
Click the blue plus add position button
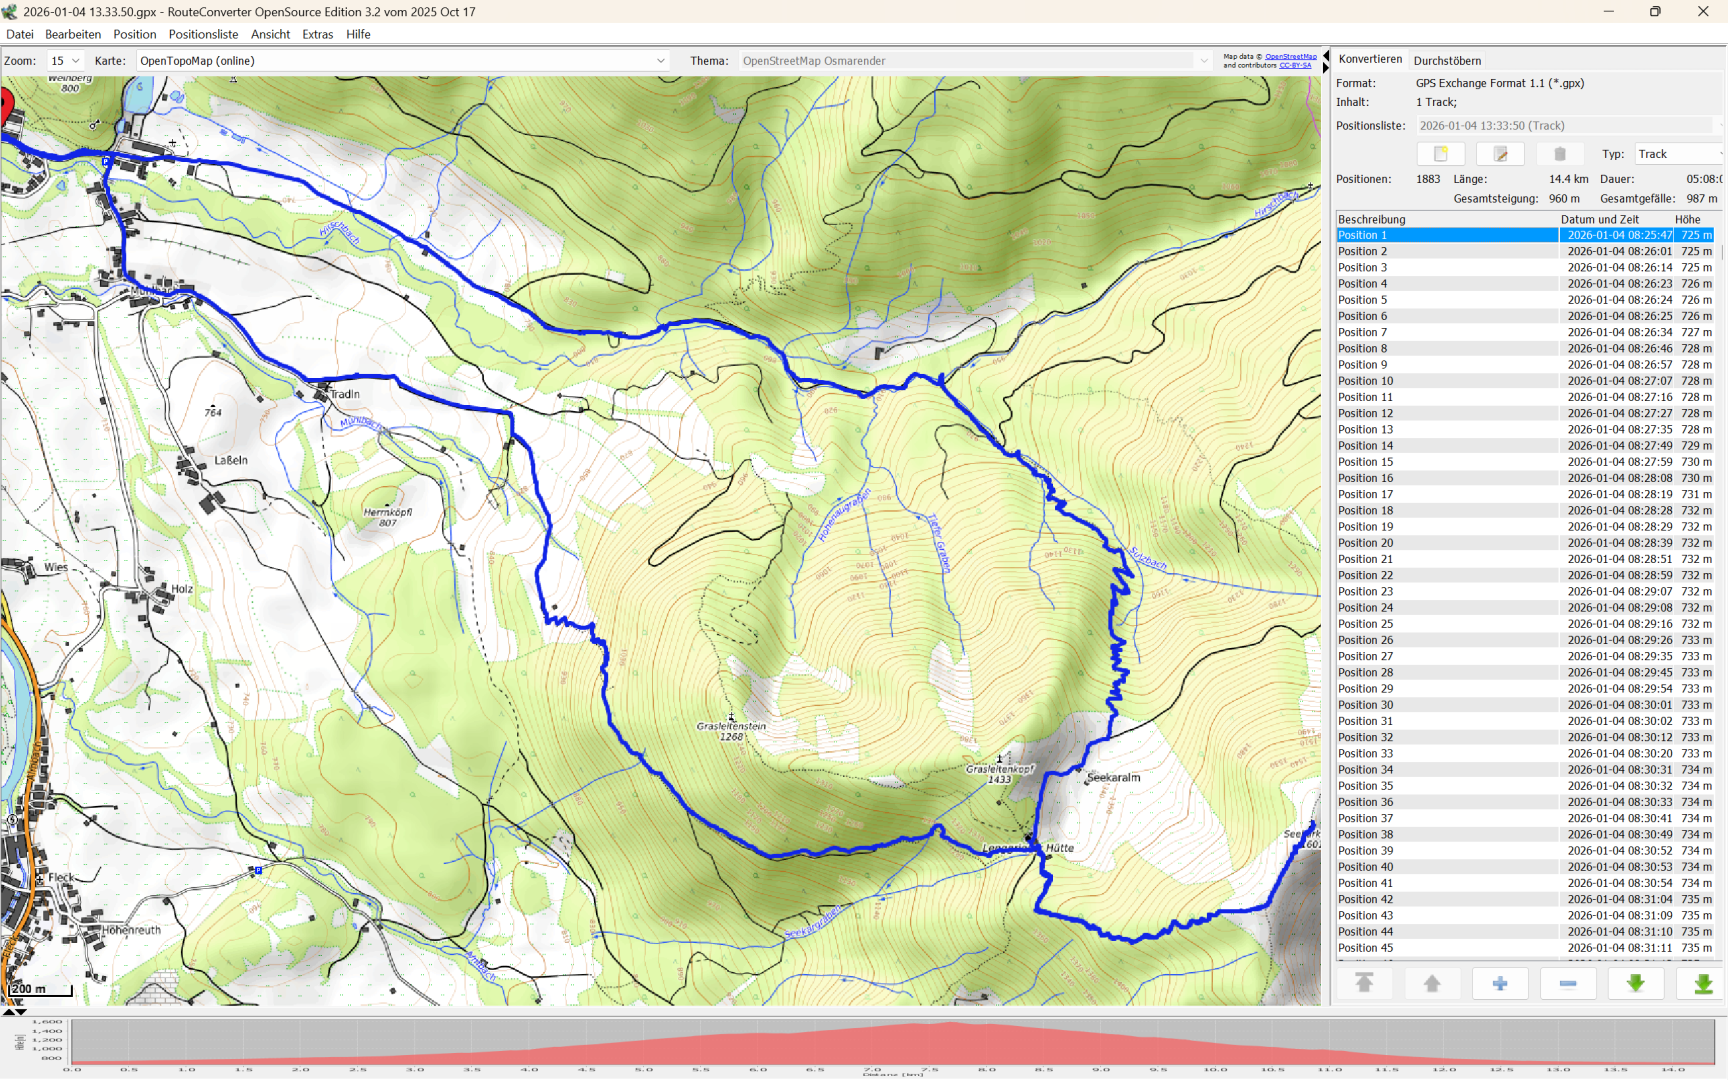point(1499,984)
